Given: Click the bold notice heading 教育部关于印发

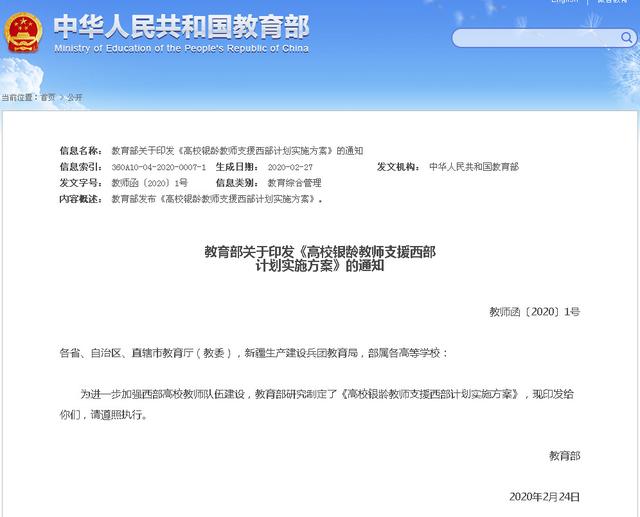Looking at the screenshot, I should (320, 259).
